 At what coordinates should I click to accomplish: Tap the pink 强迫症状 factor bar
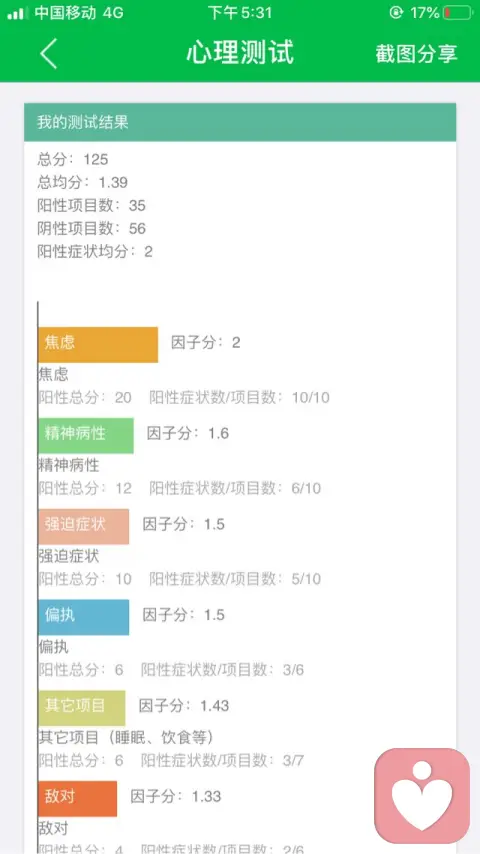tap(84, 527)
